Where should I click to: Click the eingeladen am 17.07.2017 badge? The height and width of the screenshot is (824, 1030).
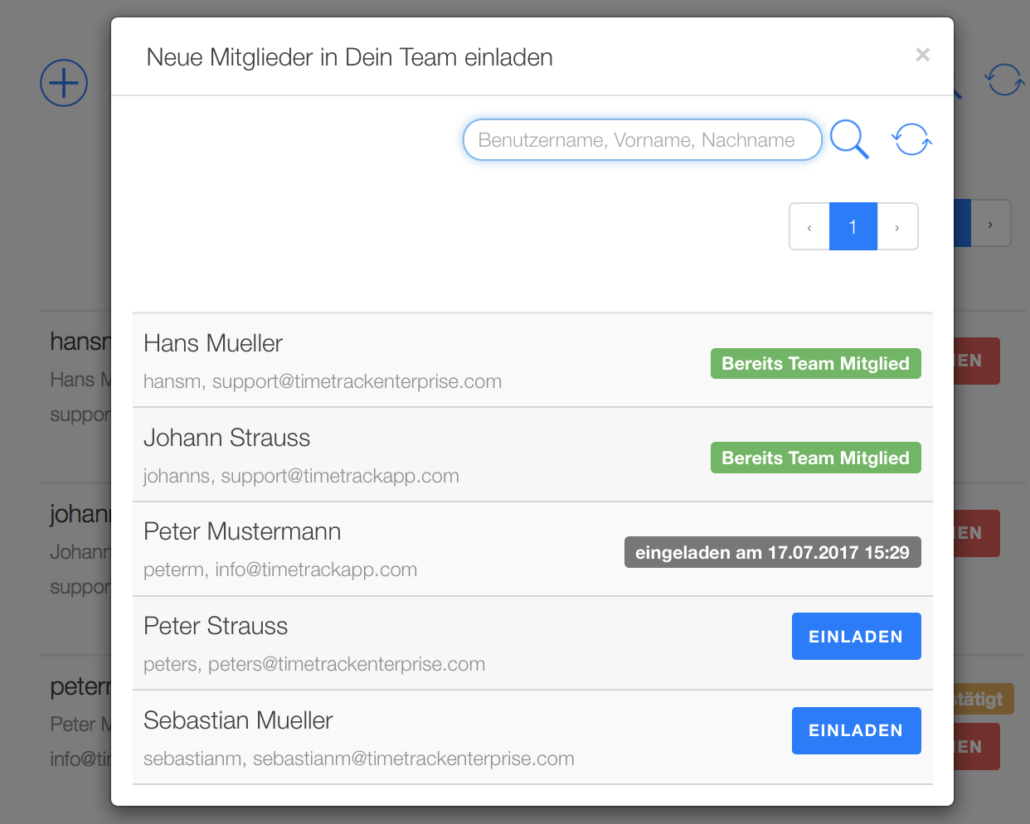click(x=772, y=553)
